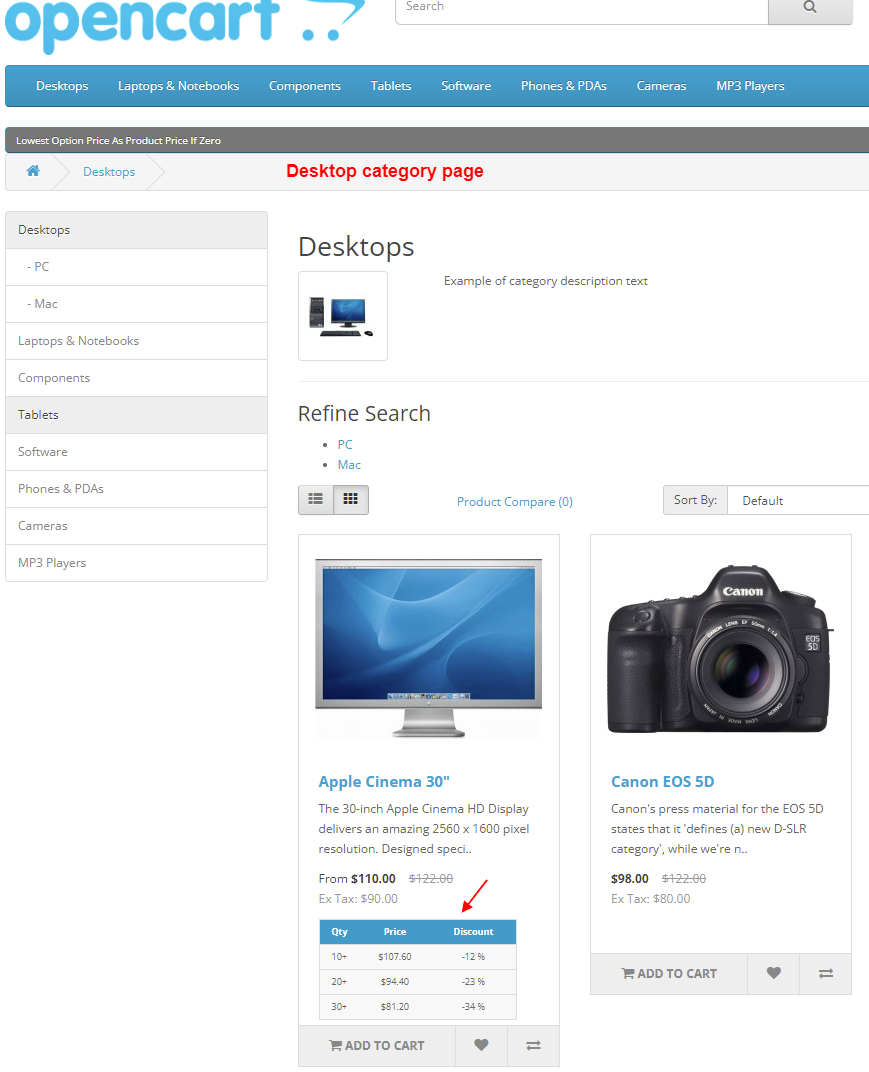Click compare arrows icon under Apple Cinema 30"
The width and height of the screenshot is (869, 1072).
click(533, 1045)
